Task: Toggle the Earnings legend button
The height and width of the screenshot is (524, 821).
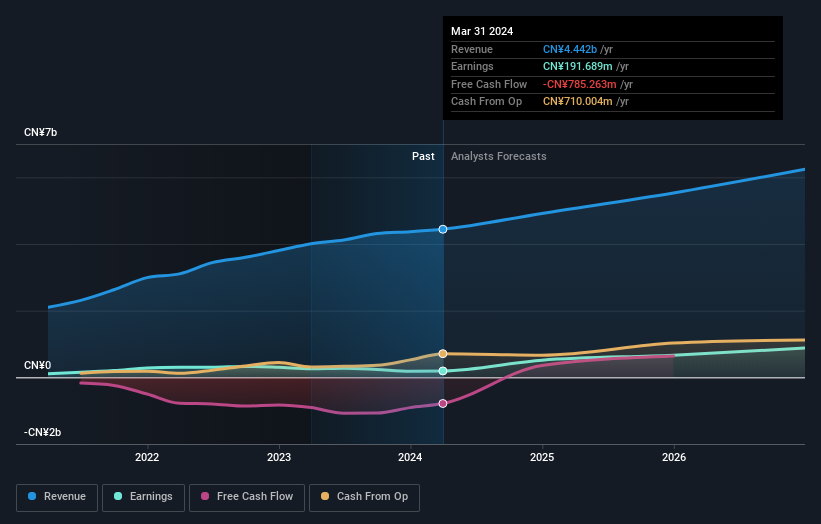Action: pyautogui.click(x=143, y=497)
